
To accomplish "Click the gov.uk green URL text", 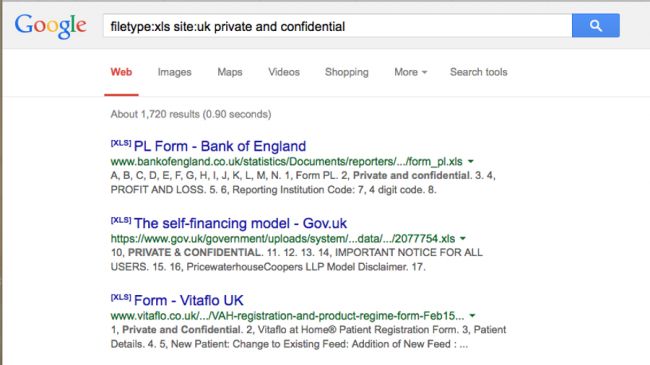I will 283,238.
